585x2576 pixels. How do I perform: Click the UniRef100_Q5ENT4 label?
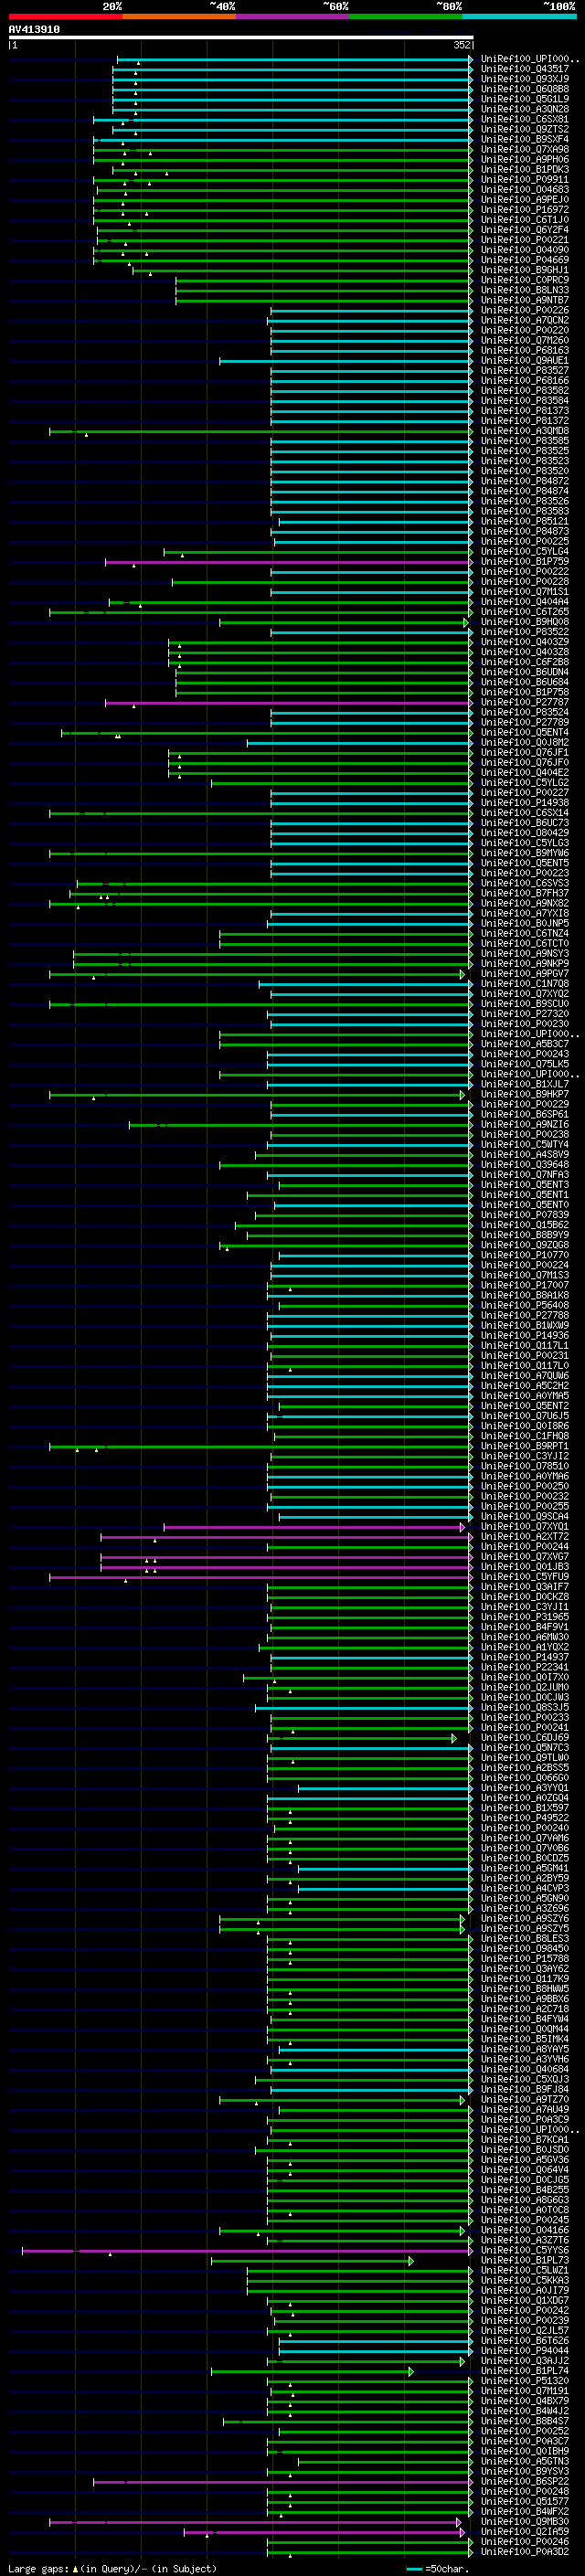pos(524,733)
